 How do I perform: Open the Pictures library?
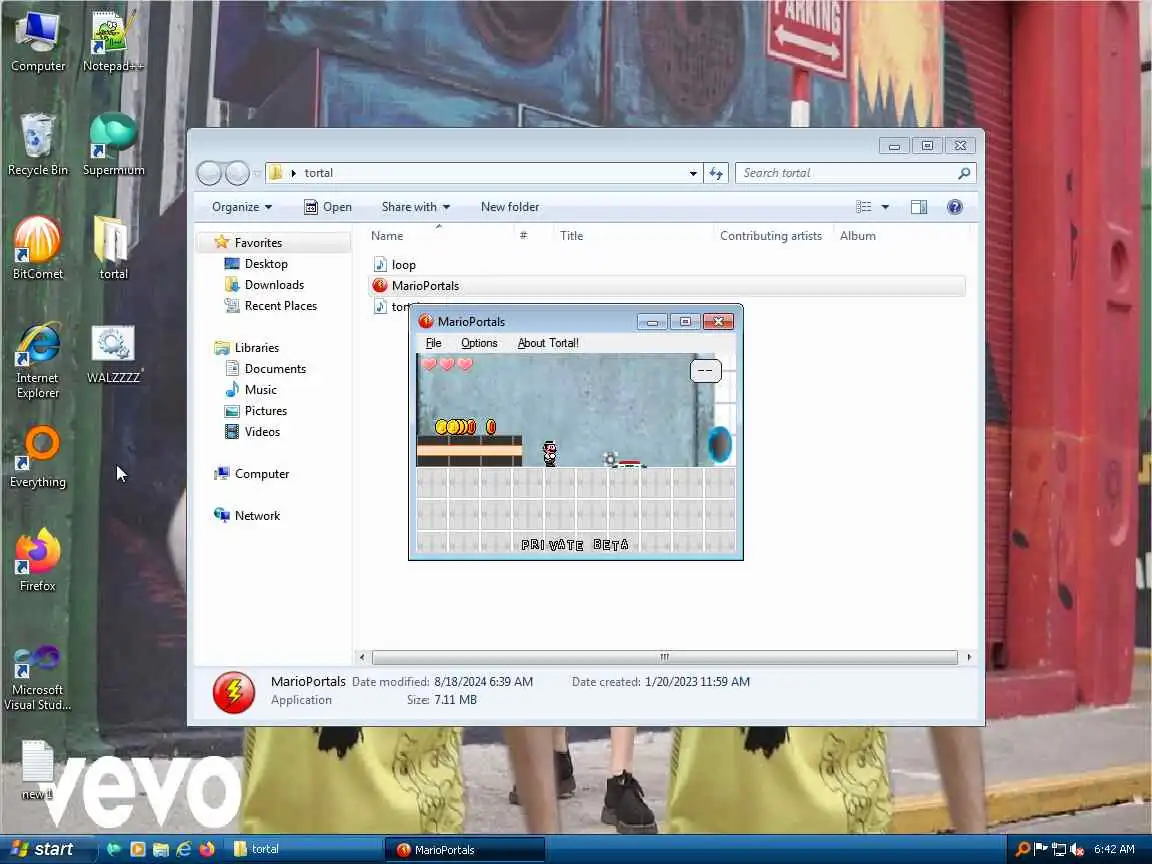[265, 411]
